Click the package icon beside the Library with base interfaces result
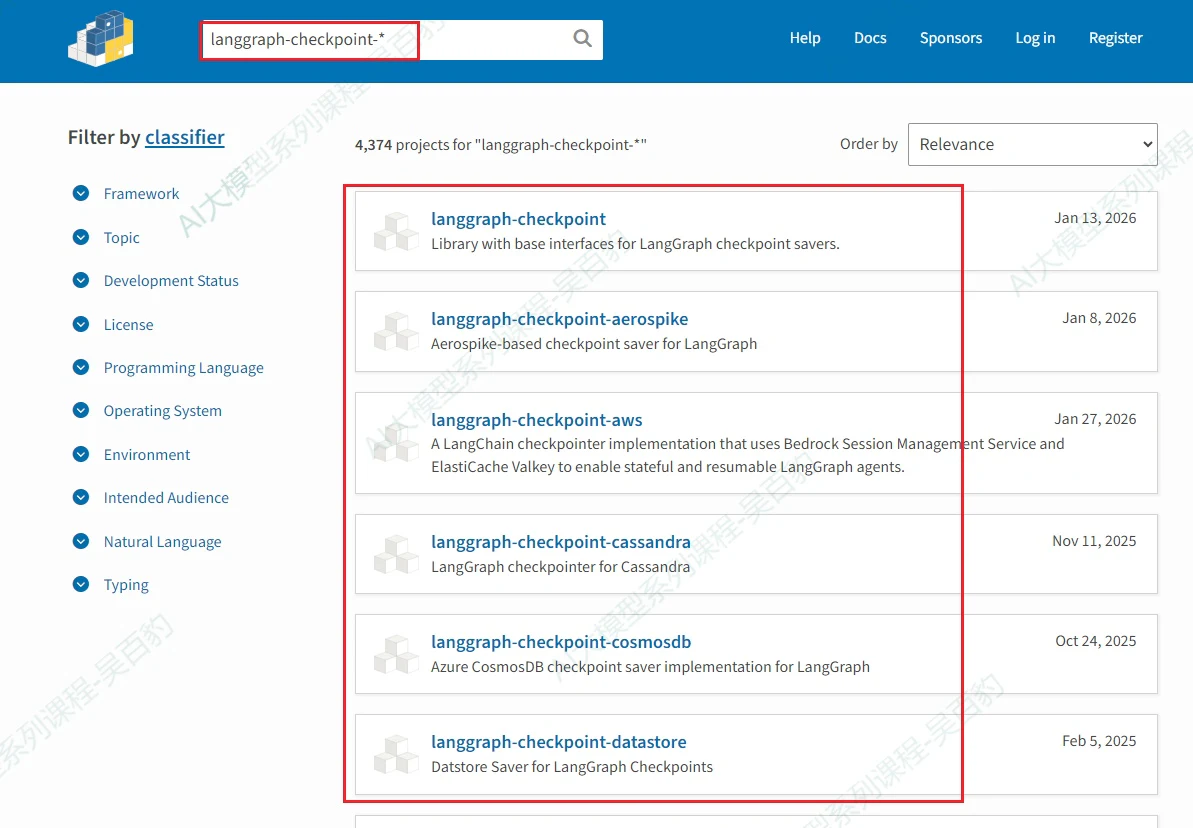The width and height of the screenshot is (1193, 828). [x=396, y=231]
